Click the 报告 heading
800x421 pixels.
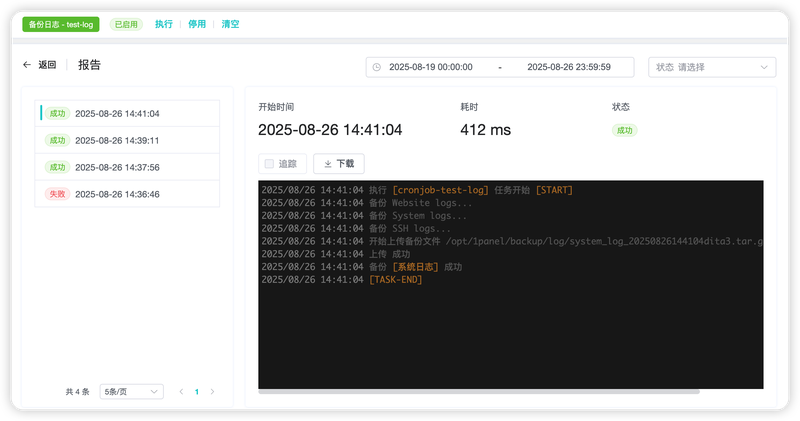89,65
